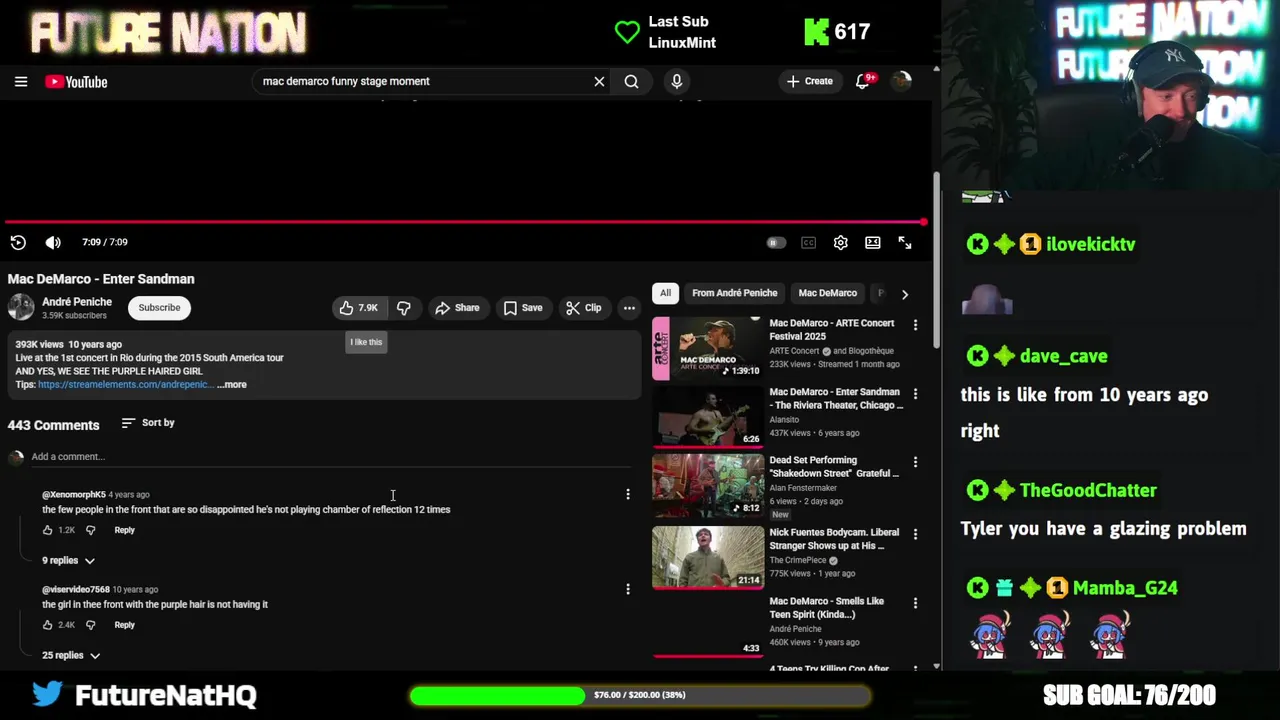Dislike the Enter Sandman video
The width and height of the screenshot is (1280, 720).
tap(403, 308)
